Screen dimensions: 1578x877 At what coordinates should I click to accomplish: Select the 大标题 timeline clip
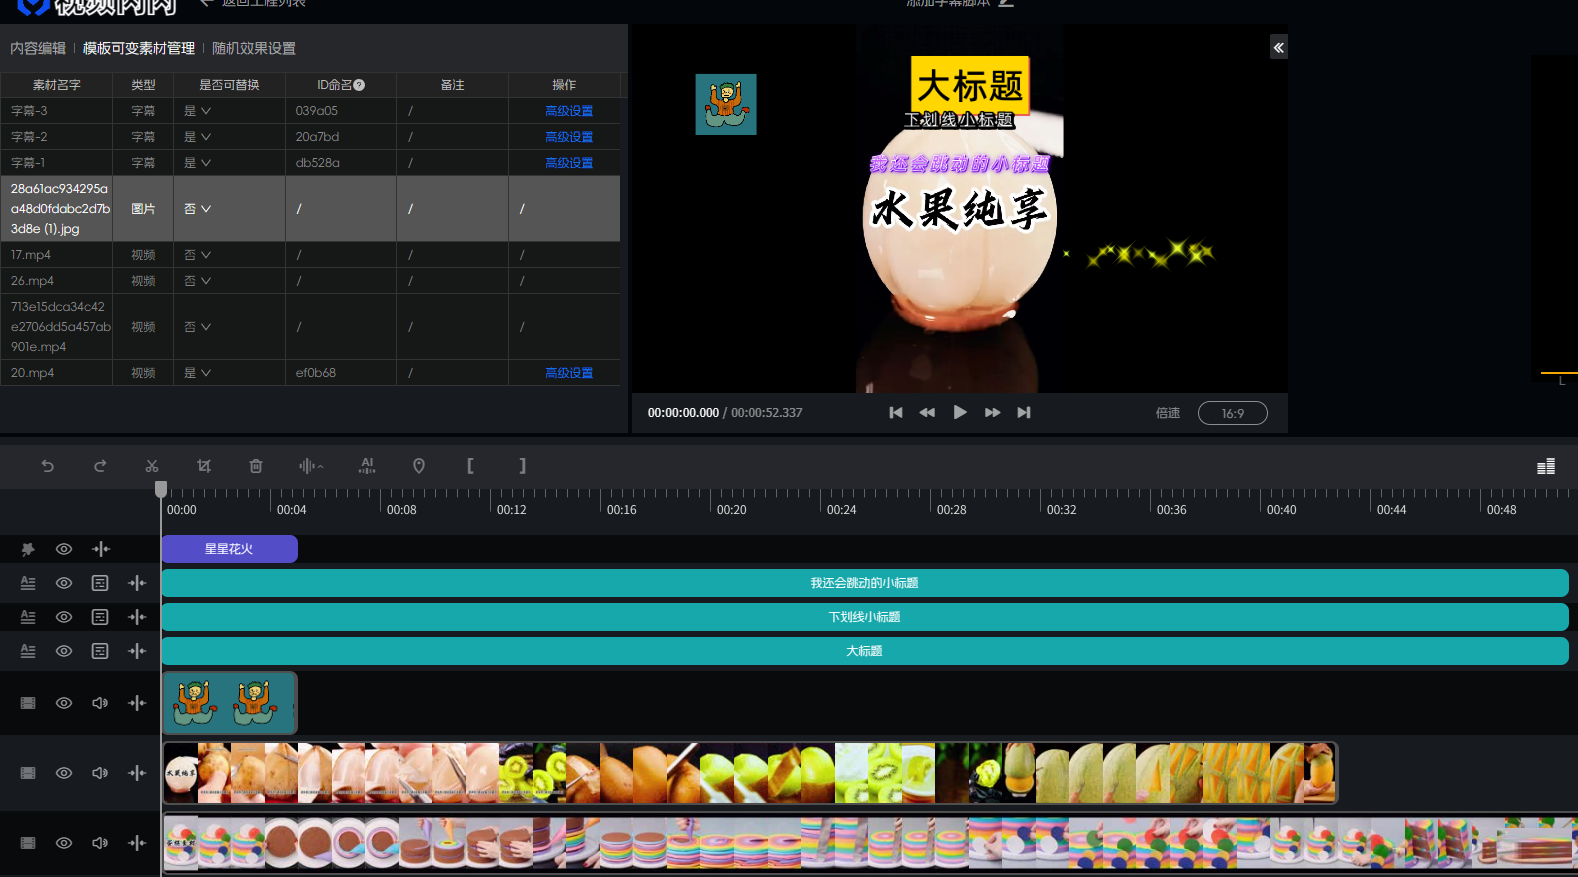[x=865, y=651]
